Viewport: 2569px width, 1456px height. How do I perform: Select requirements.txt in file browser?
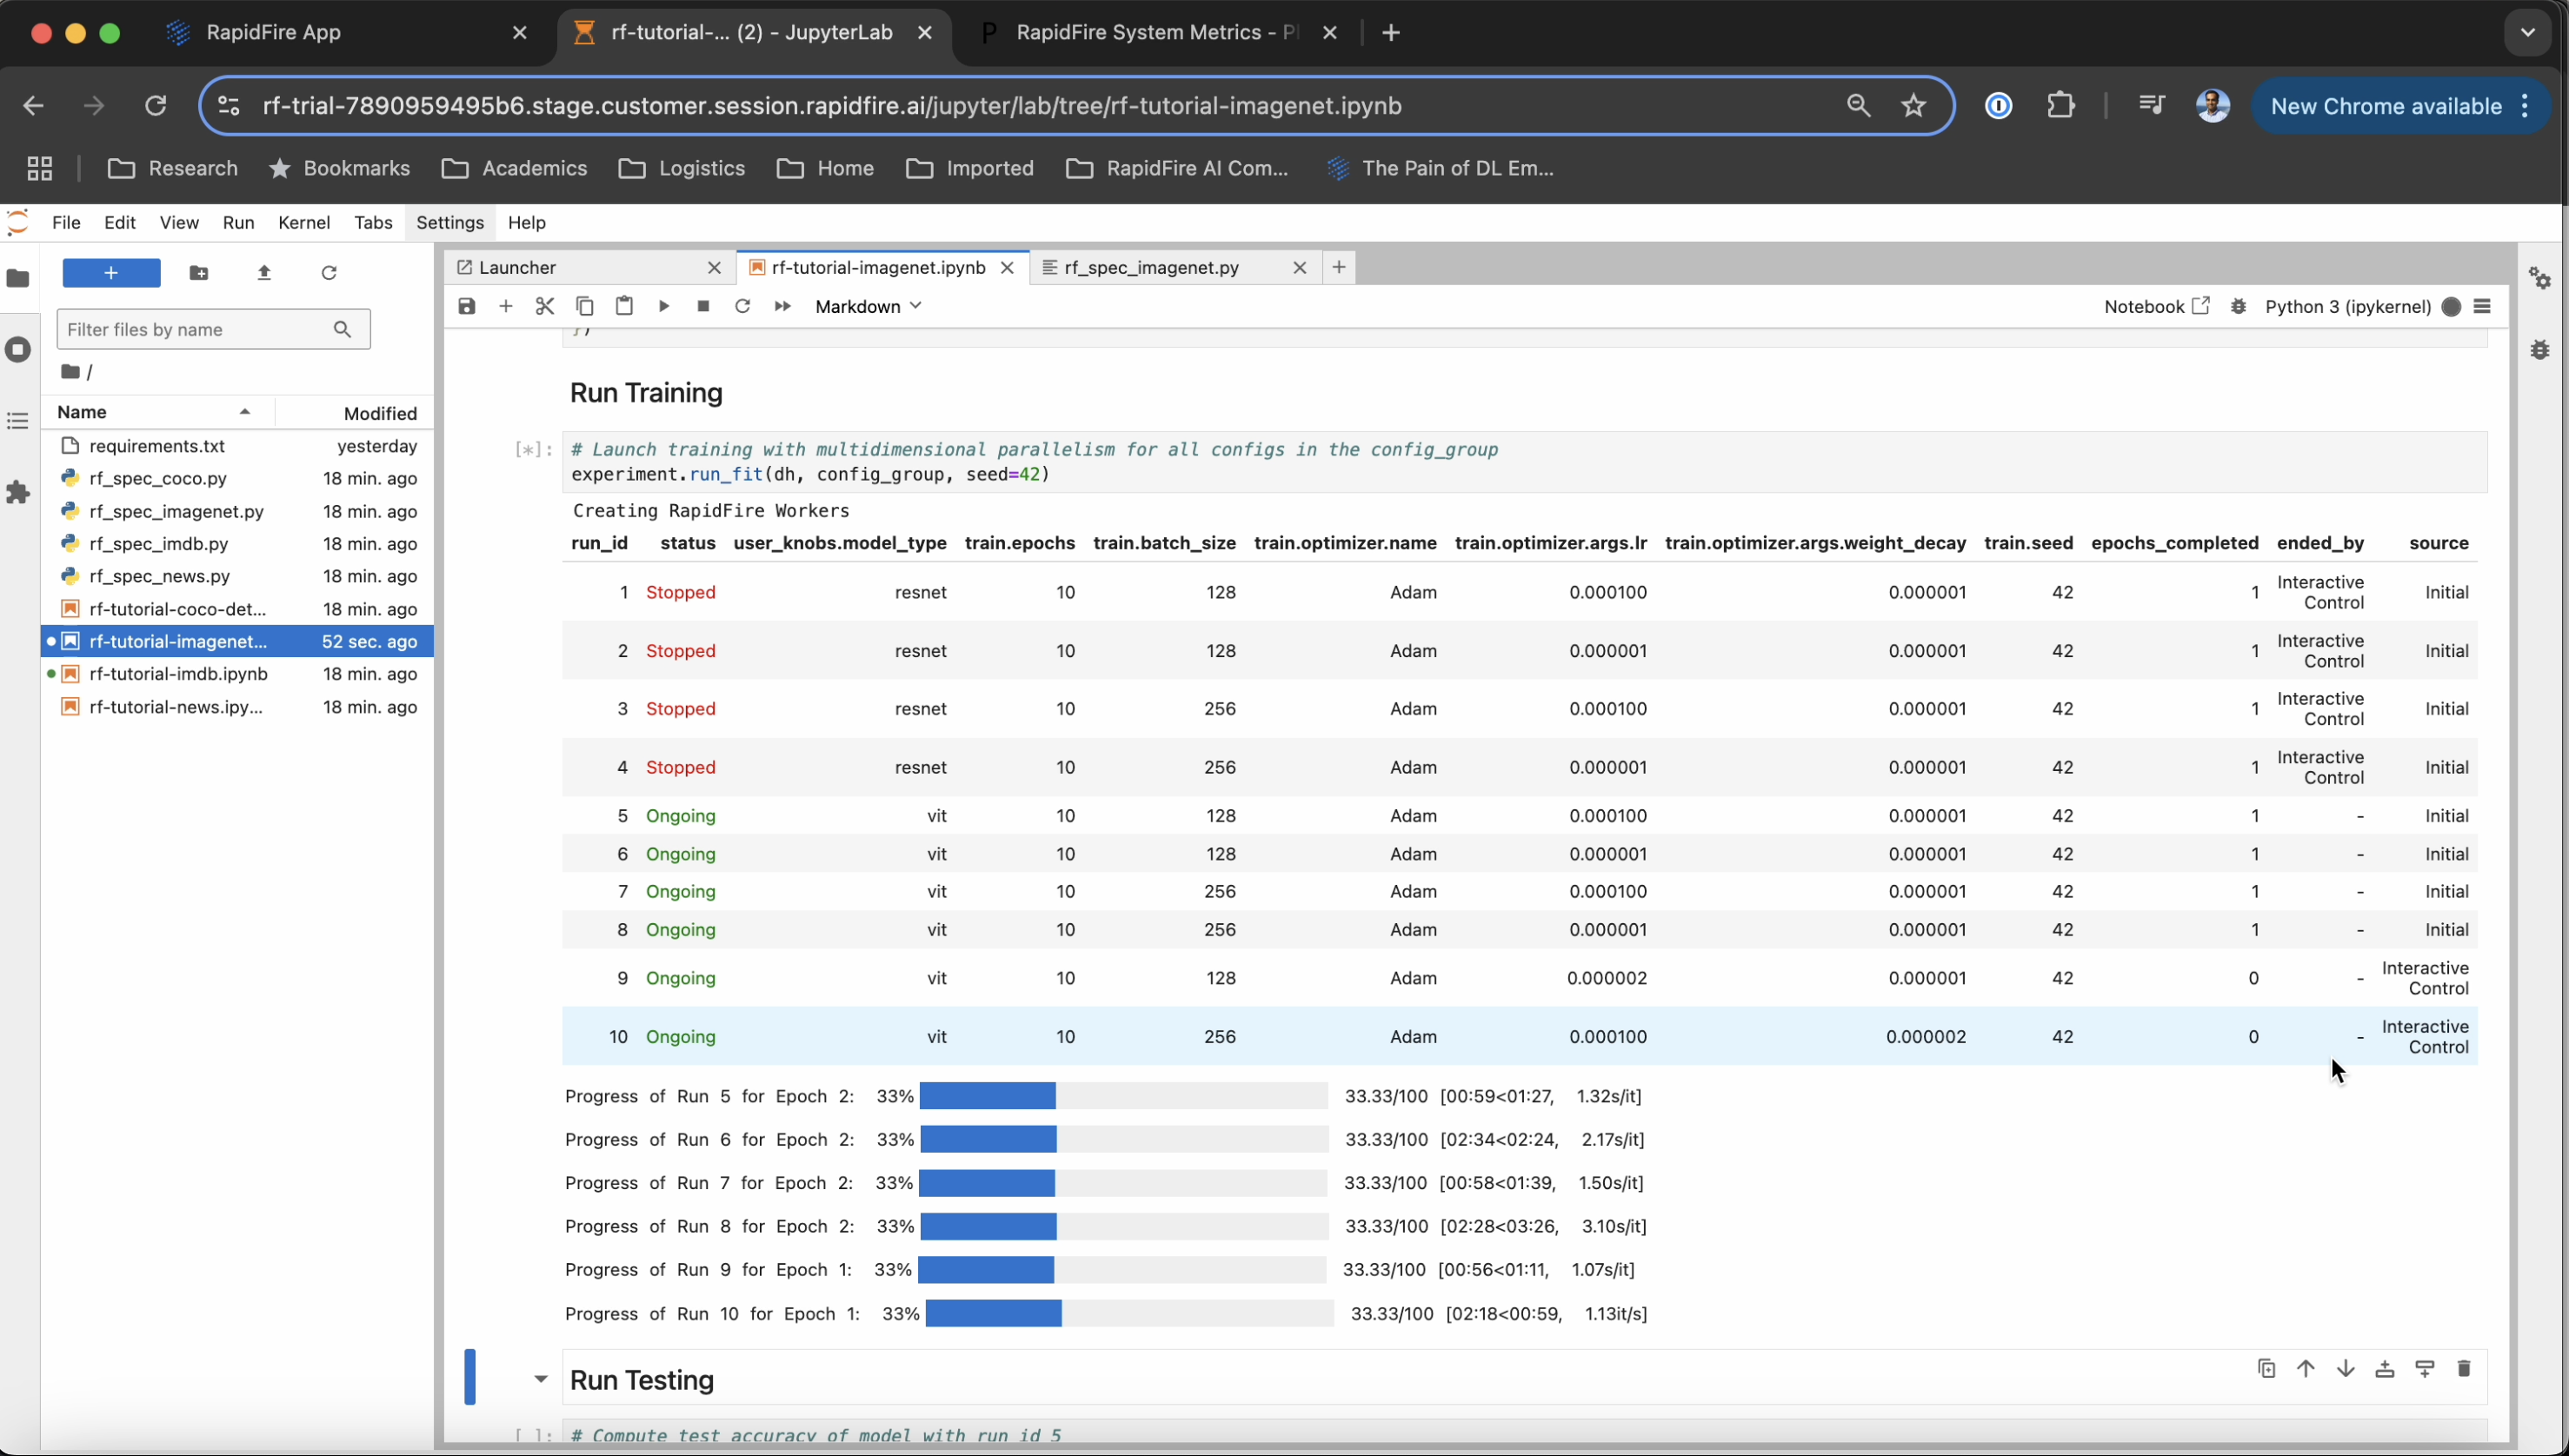click(238, 446)
